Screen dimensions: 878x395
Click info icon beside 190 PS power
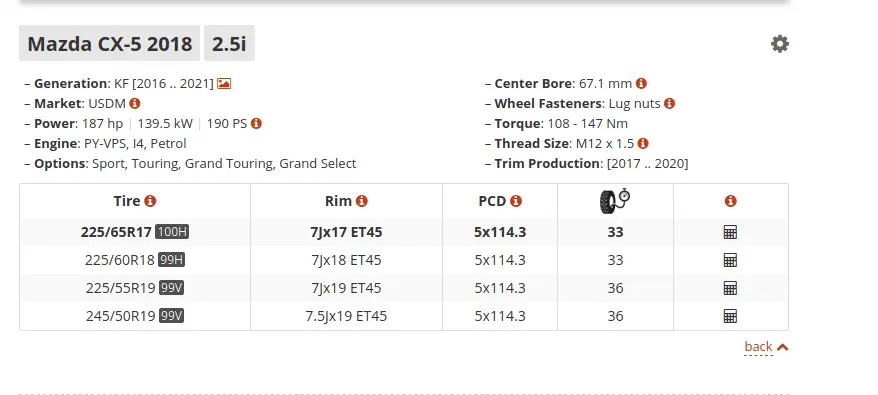pyautogui.click(x=256, y=123)
